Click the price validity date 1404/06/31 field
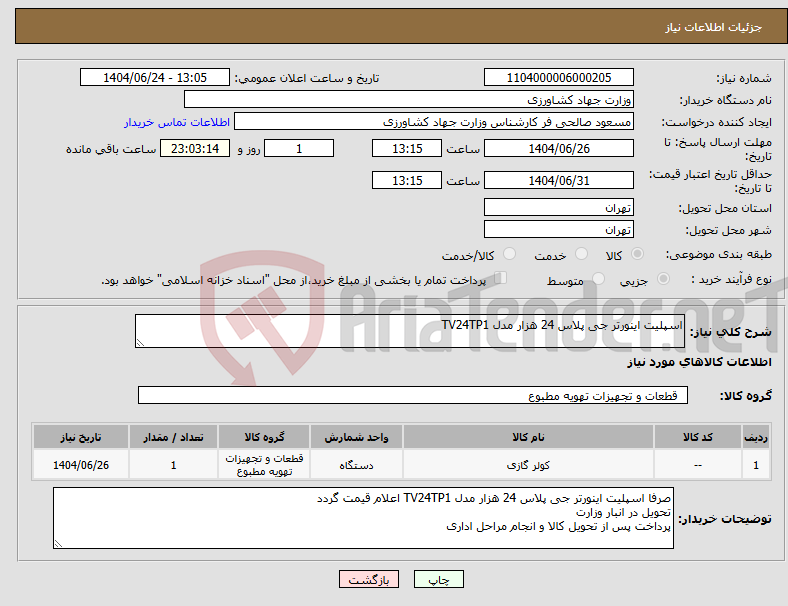Image resolution: width=788 pixels, height=606 pixels. pos(559,180)
